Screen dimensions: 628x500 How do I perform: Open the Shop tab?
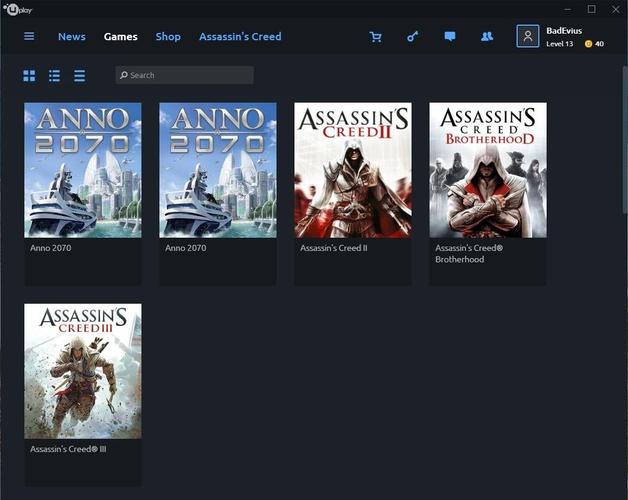coord(168,36)
